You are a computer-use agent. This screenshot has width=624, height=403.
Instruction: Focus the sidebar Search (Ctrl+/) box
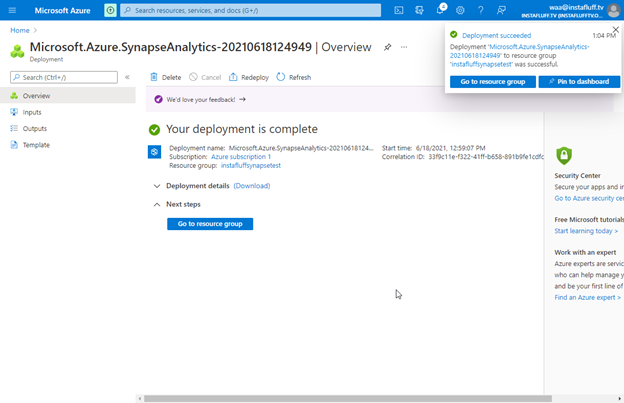64,77
